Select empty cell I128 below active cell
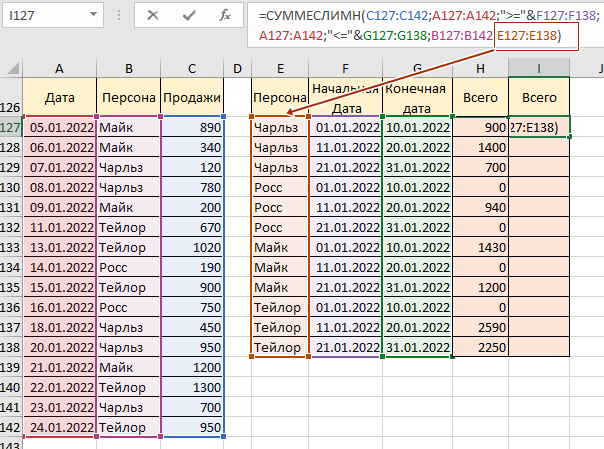The height and width of the screenshot is (449, 604). point(539,147)
